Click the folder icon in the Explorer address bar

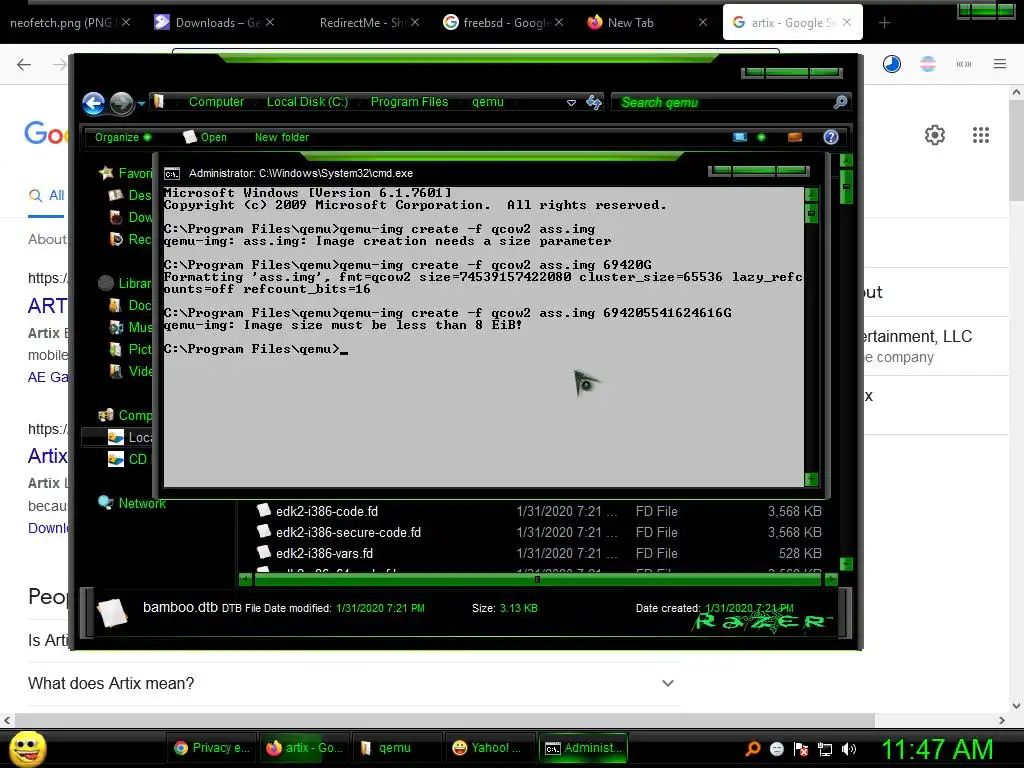tap(159, 101)
